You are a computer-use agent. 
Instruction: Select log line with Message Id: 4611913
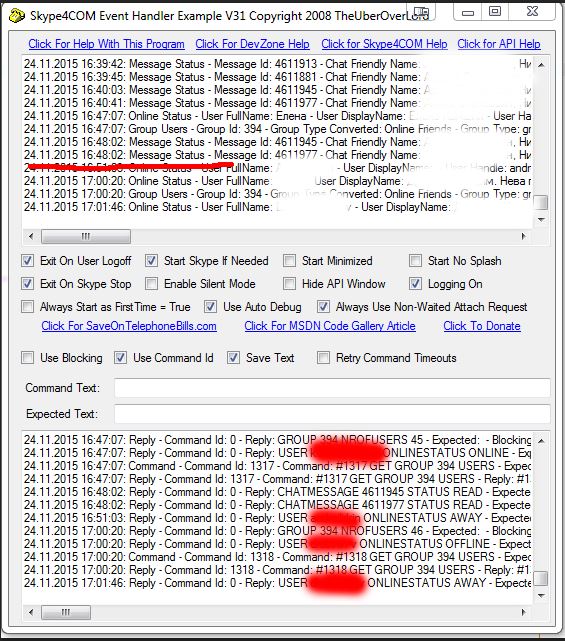click(x=277, y=64)
